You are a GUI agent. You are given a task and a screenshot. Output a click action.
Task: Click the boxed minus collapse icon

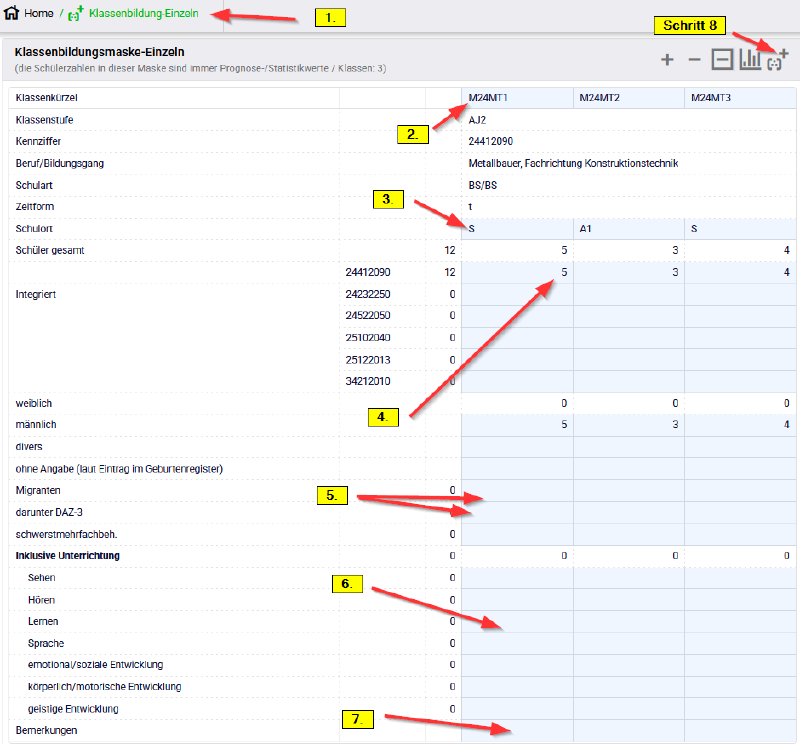(x=722, y=61)
